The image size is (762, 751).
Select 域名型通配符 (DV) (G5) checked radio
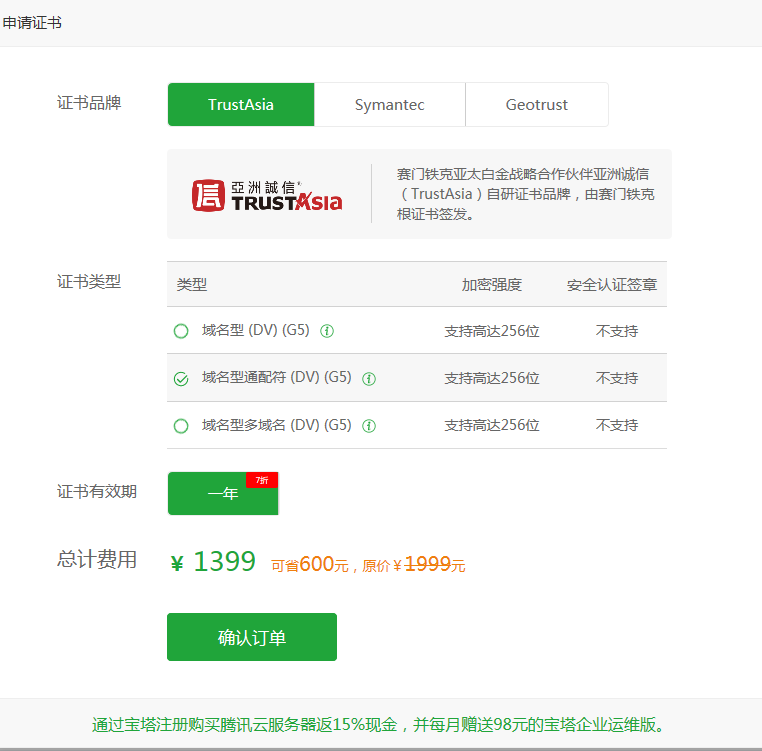click(x=181, y=379)
